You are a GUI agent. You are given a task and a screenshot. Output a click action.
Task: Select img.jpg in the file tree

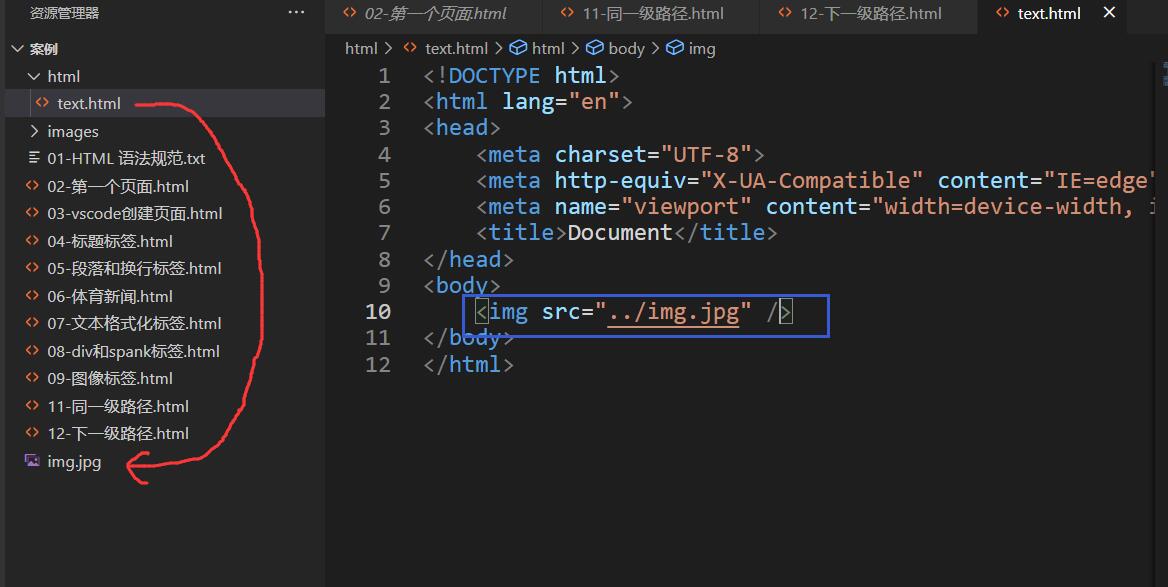(x=74, y=462)
